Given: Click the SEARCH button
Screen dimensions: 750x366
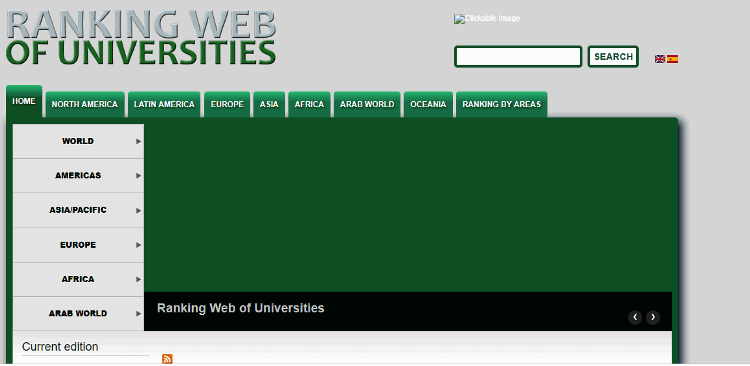Looking at the screenshot, I should [x=613, y=56].
